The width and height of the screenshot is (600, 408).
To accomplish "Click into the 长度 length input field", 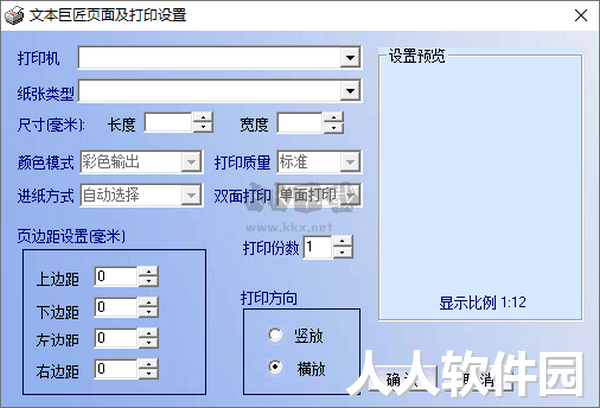I will pyautogui.click(x=168, y=123).
